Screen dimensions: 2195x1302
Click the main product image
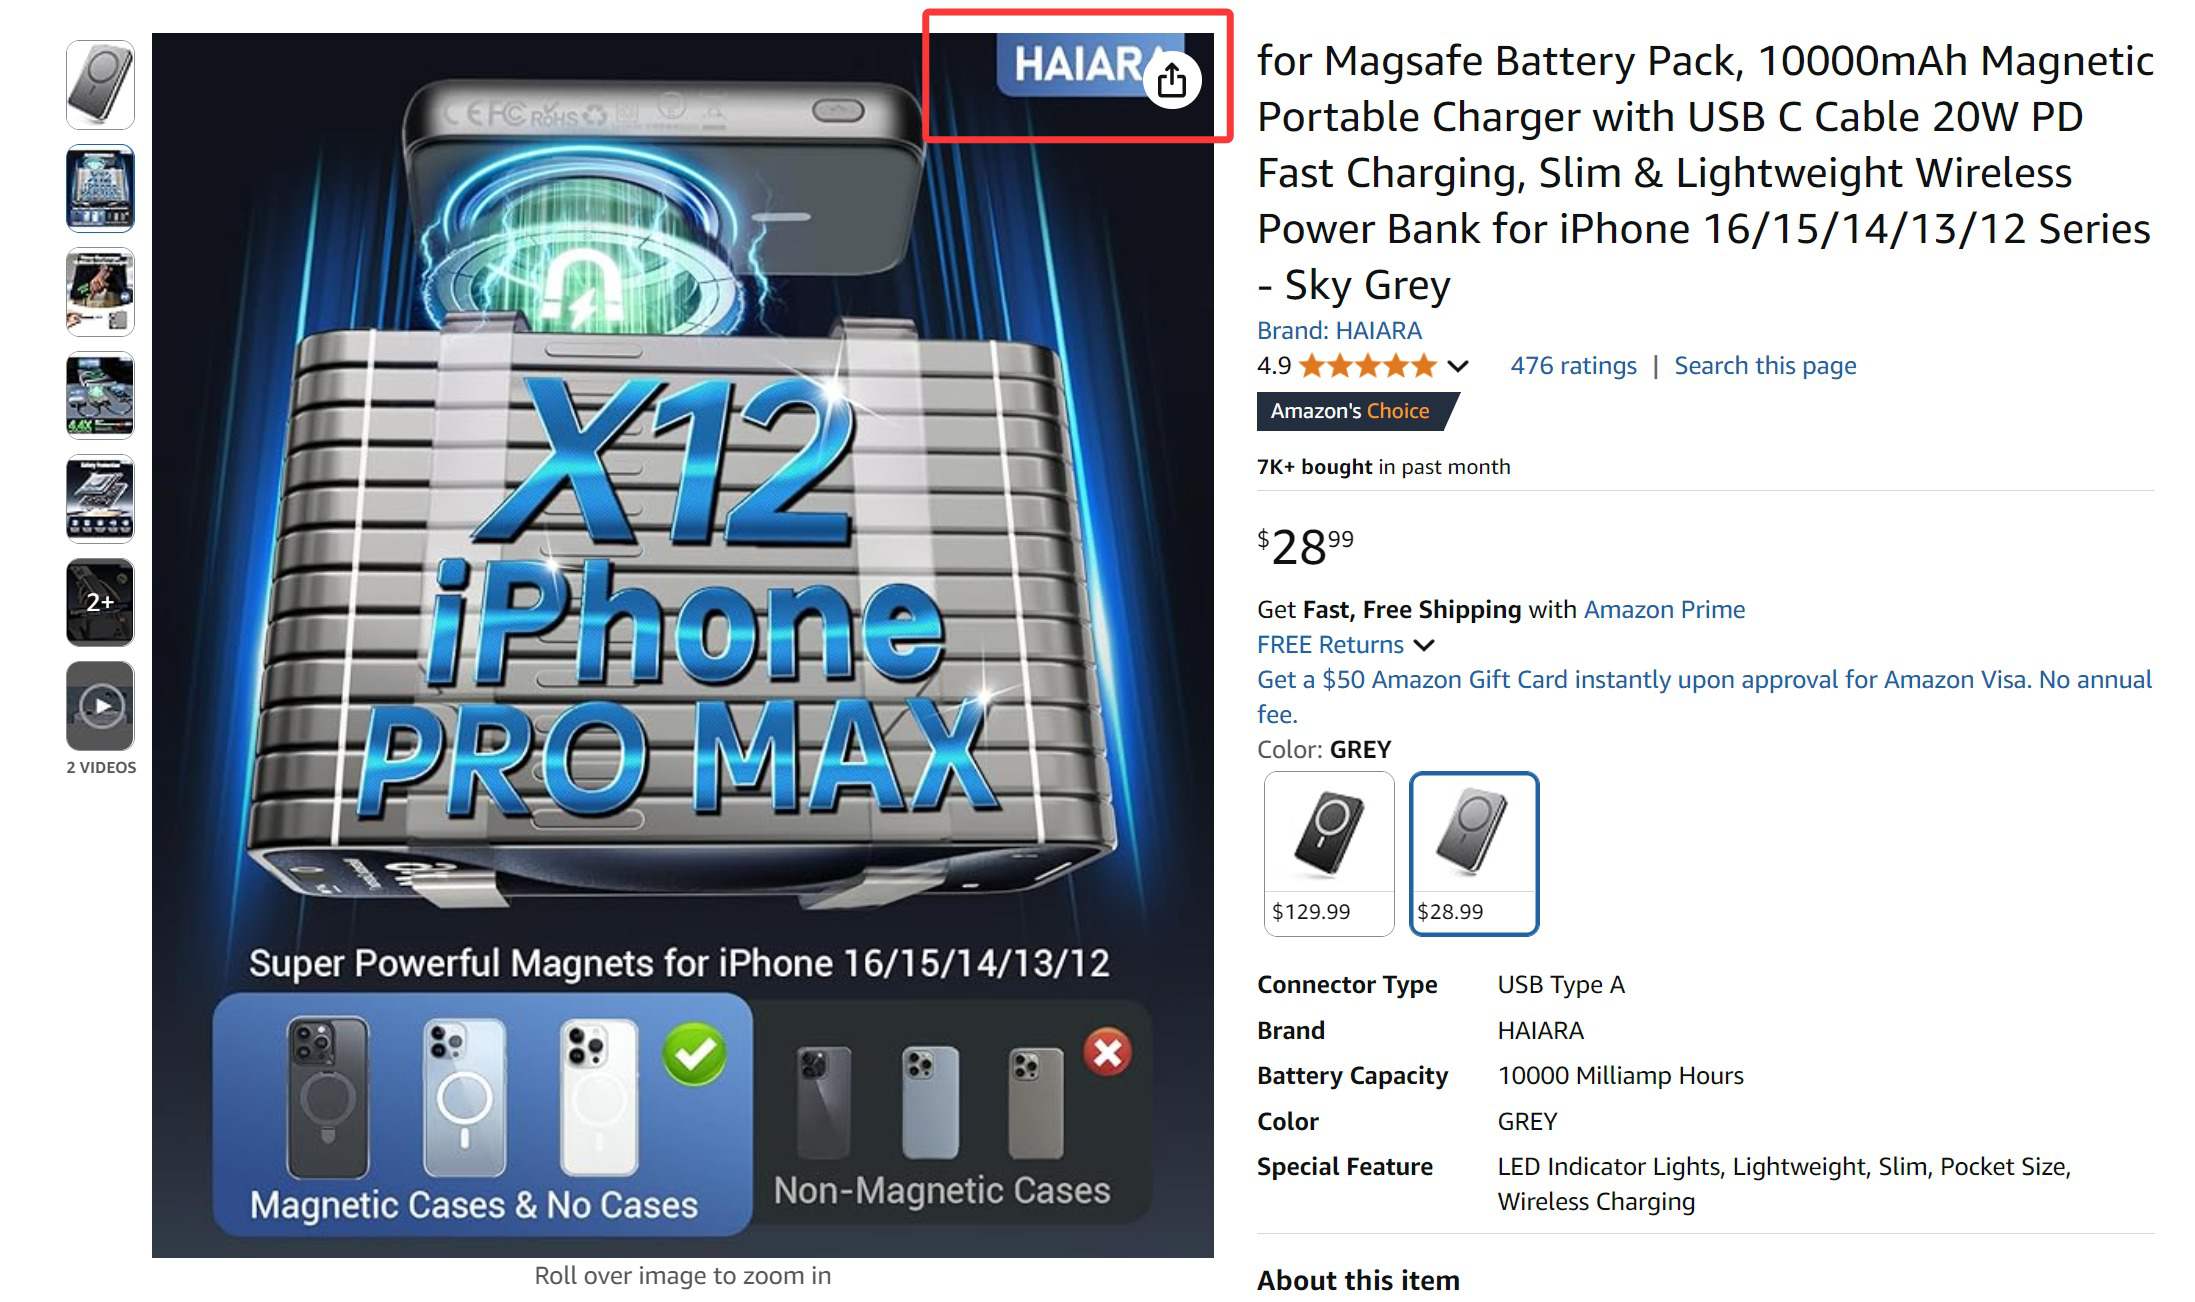pos(683,645)
